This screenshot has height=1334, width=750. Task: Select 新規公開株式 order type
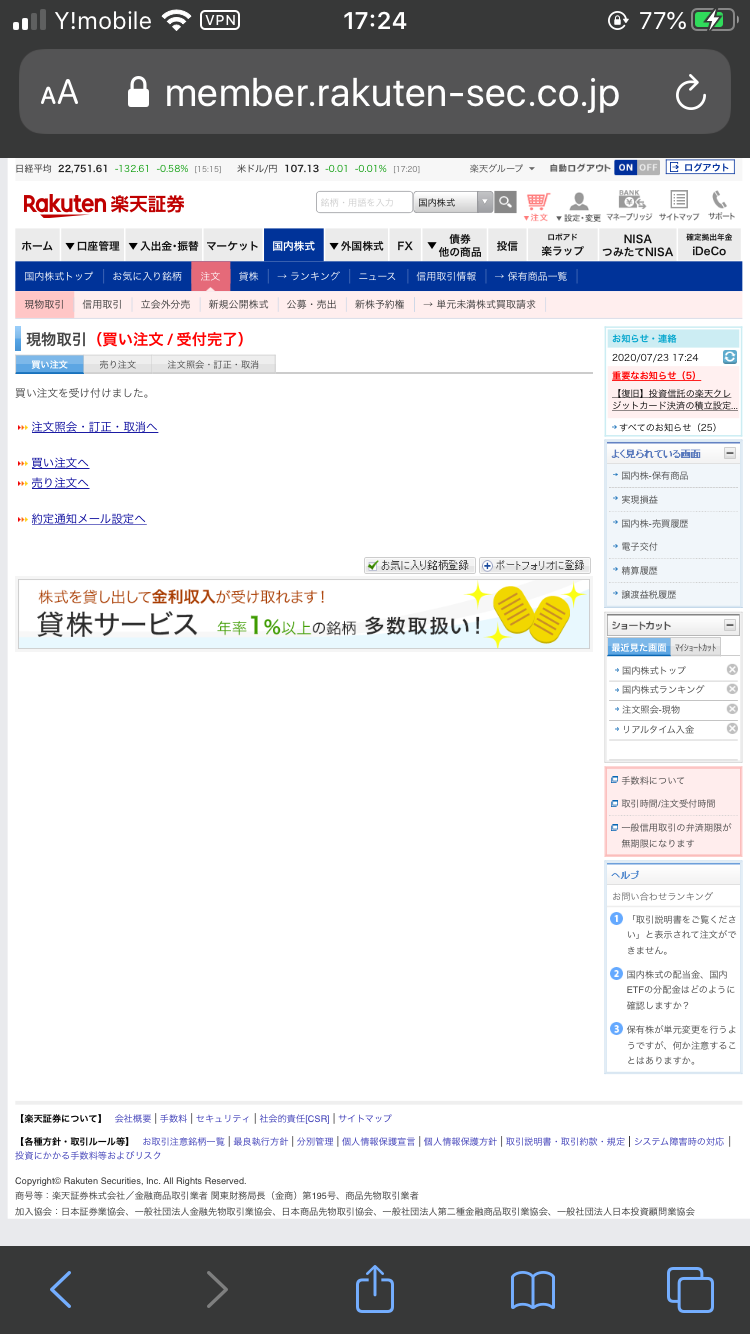238,304
